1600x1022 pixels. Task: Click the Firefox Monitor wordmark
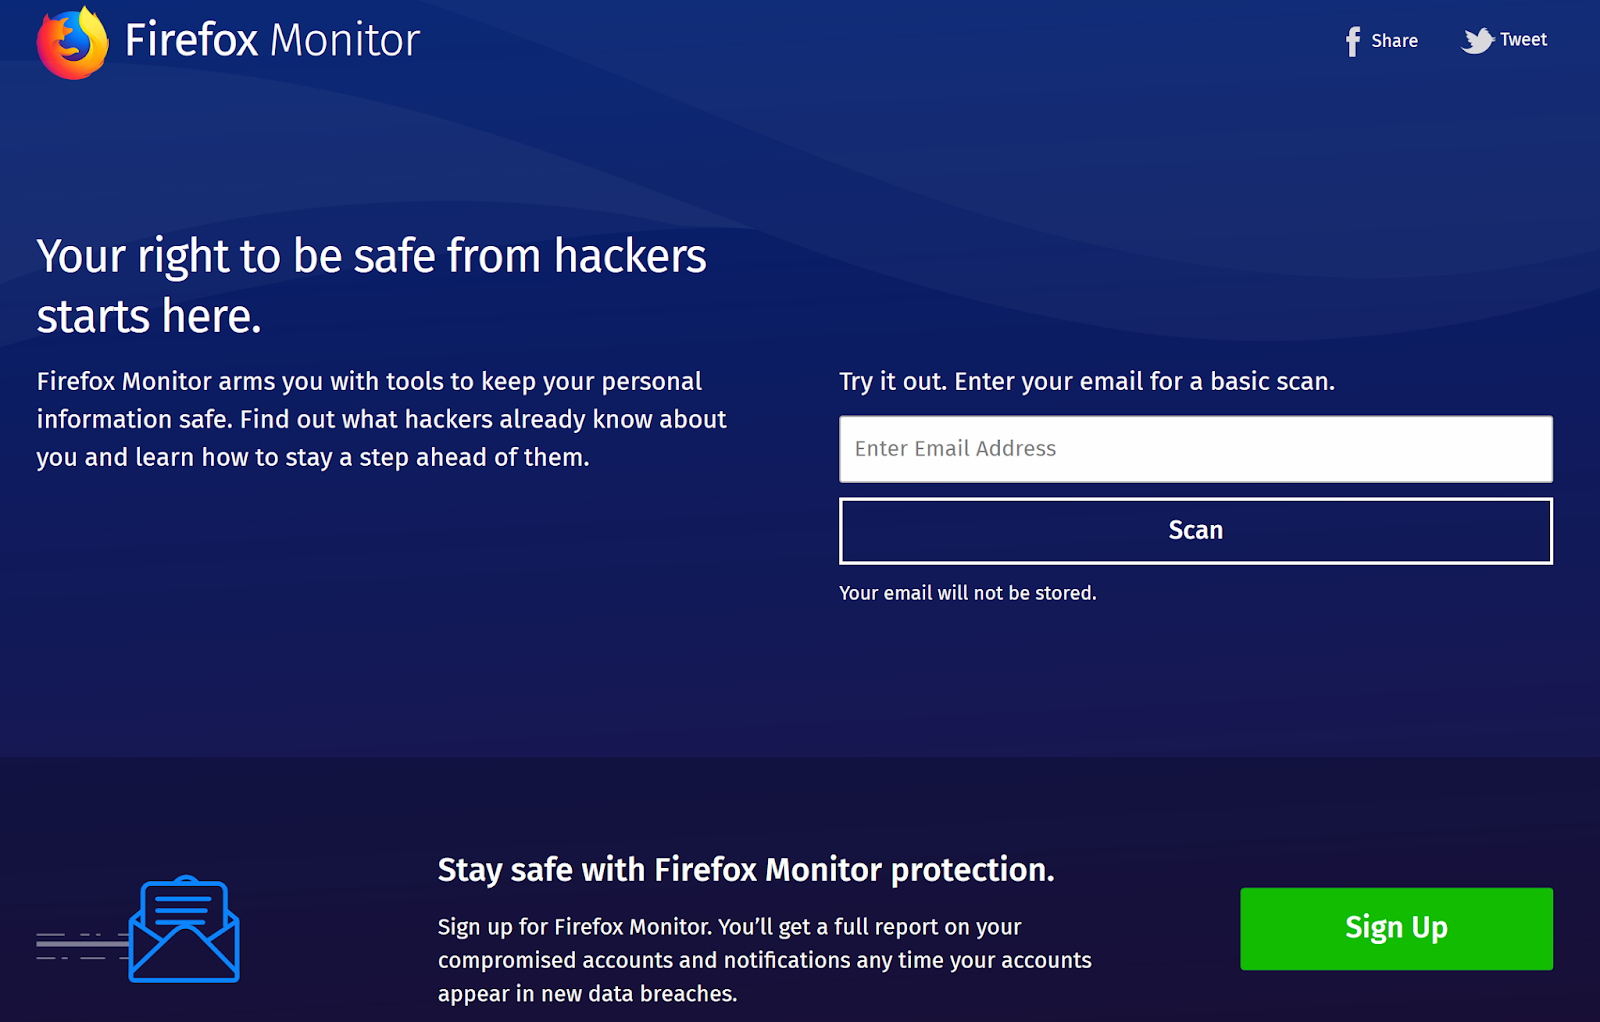coord(272,41)
